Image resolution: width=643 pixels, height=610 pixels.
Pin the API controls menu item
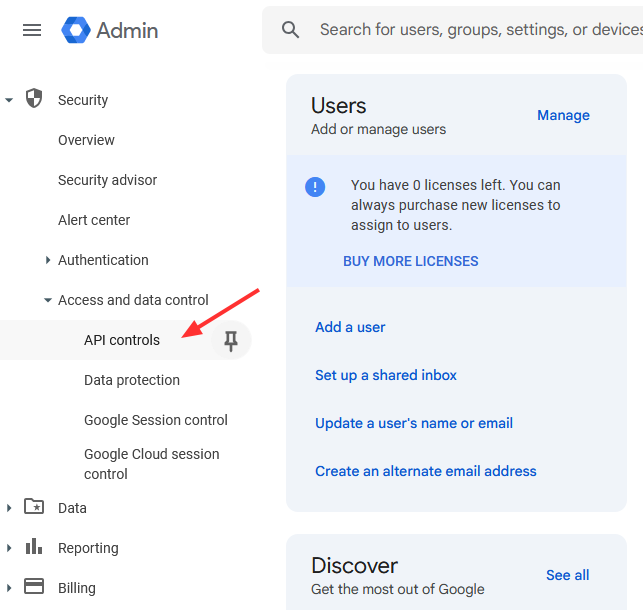point(231,341)
